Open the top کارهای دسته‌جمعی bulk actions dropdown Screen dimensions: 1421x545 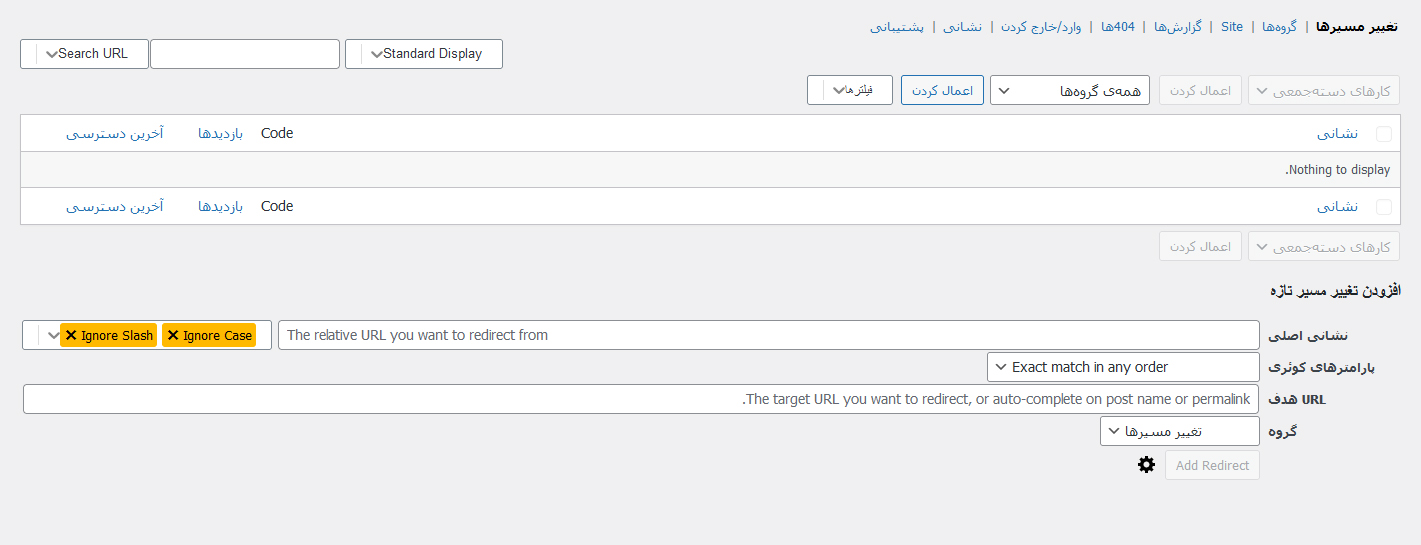[x=1324, y=90]
